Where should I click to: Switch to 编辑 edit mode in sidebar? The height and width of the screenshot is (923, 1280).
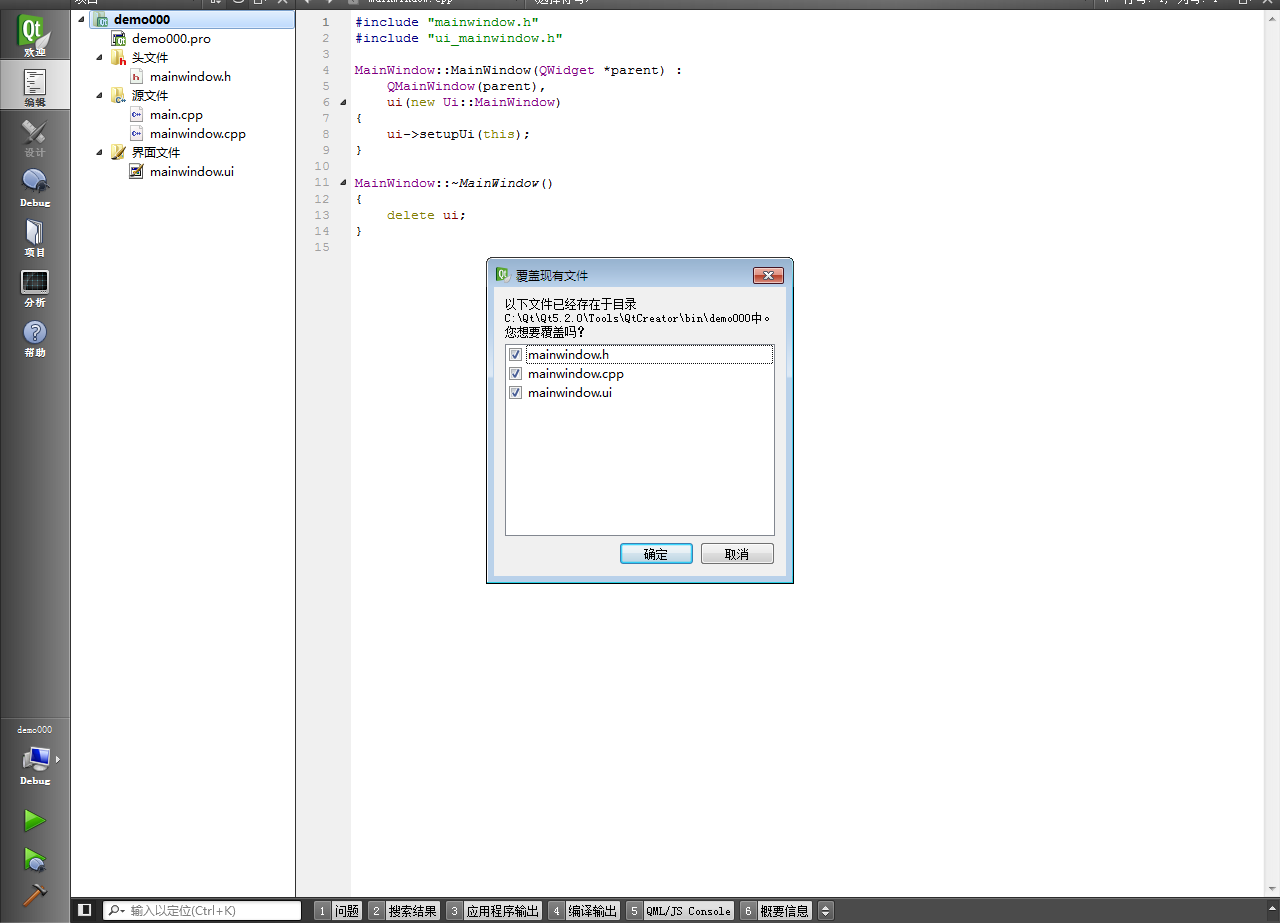35,87
